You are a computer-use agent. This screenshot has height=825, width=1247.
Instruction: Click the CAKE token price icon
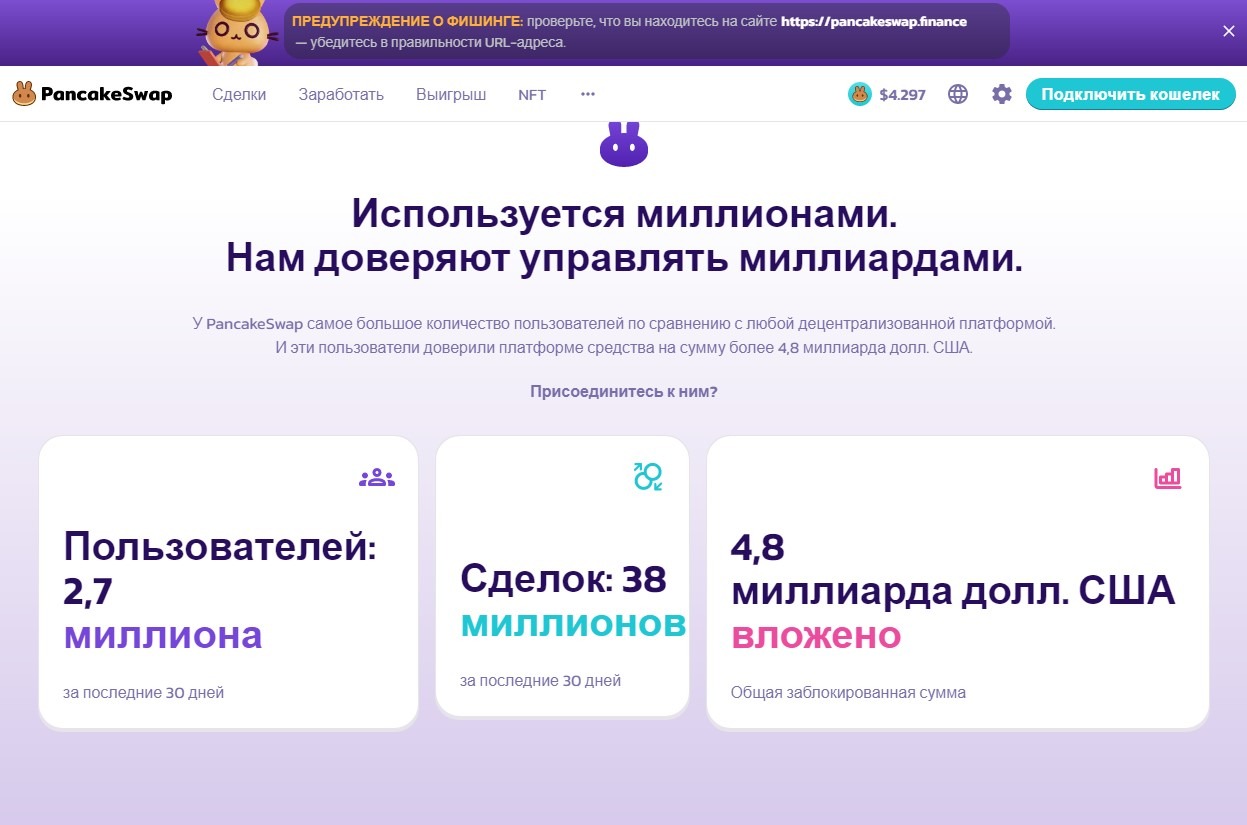860,94
